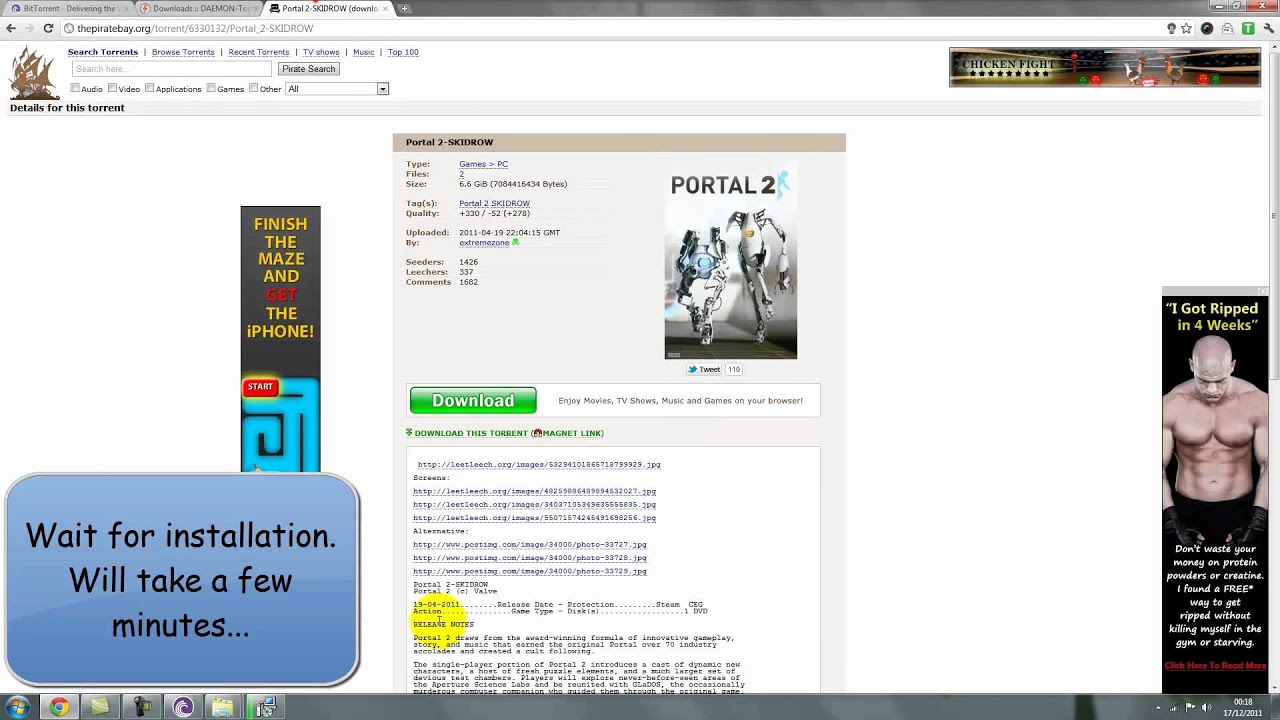Go to TV shows
The image size is (1280, 720).
coord(321,52)
